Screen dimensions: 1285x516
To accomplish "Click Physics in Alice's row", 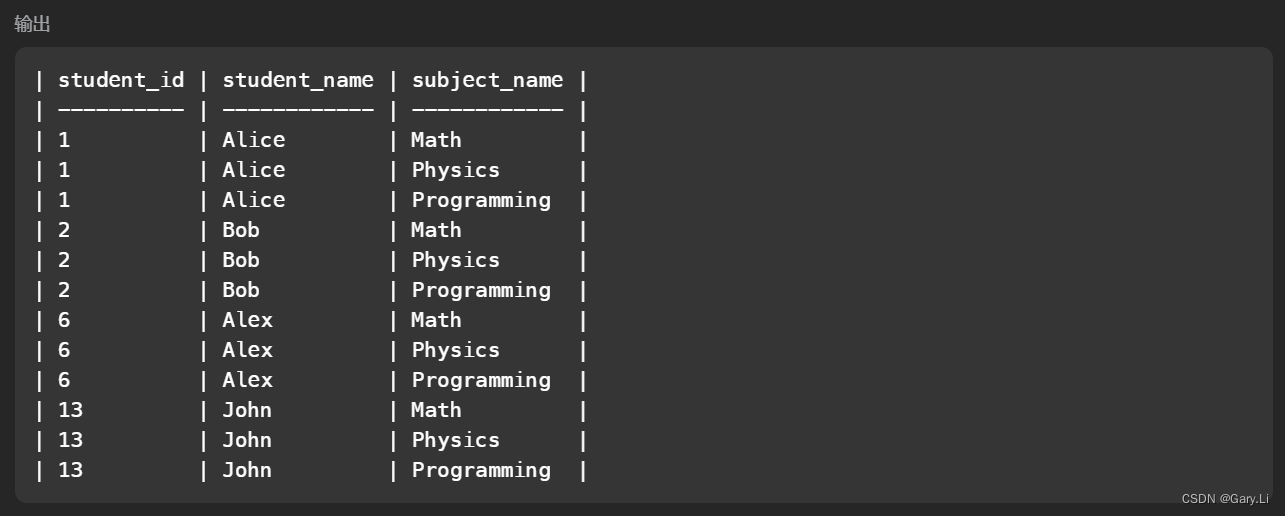I will [x=456, y=170].
